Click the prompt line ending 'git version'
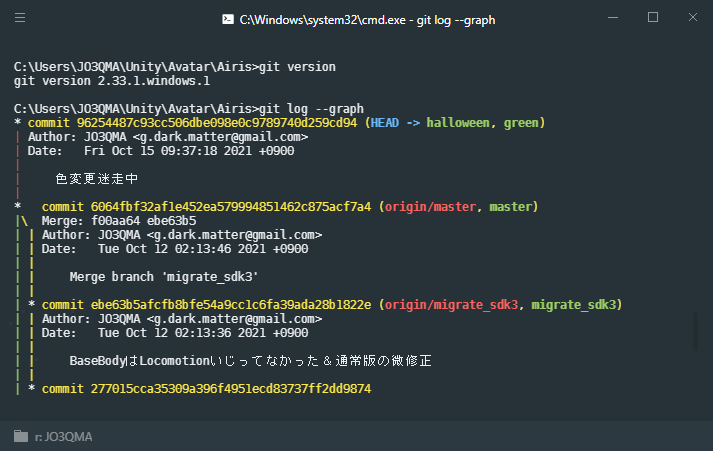 [x=175, y=67]
